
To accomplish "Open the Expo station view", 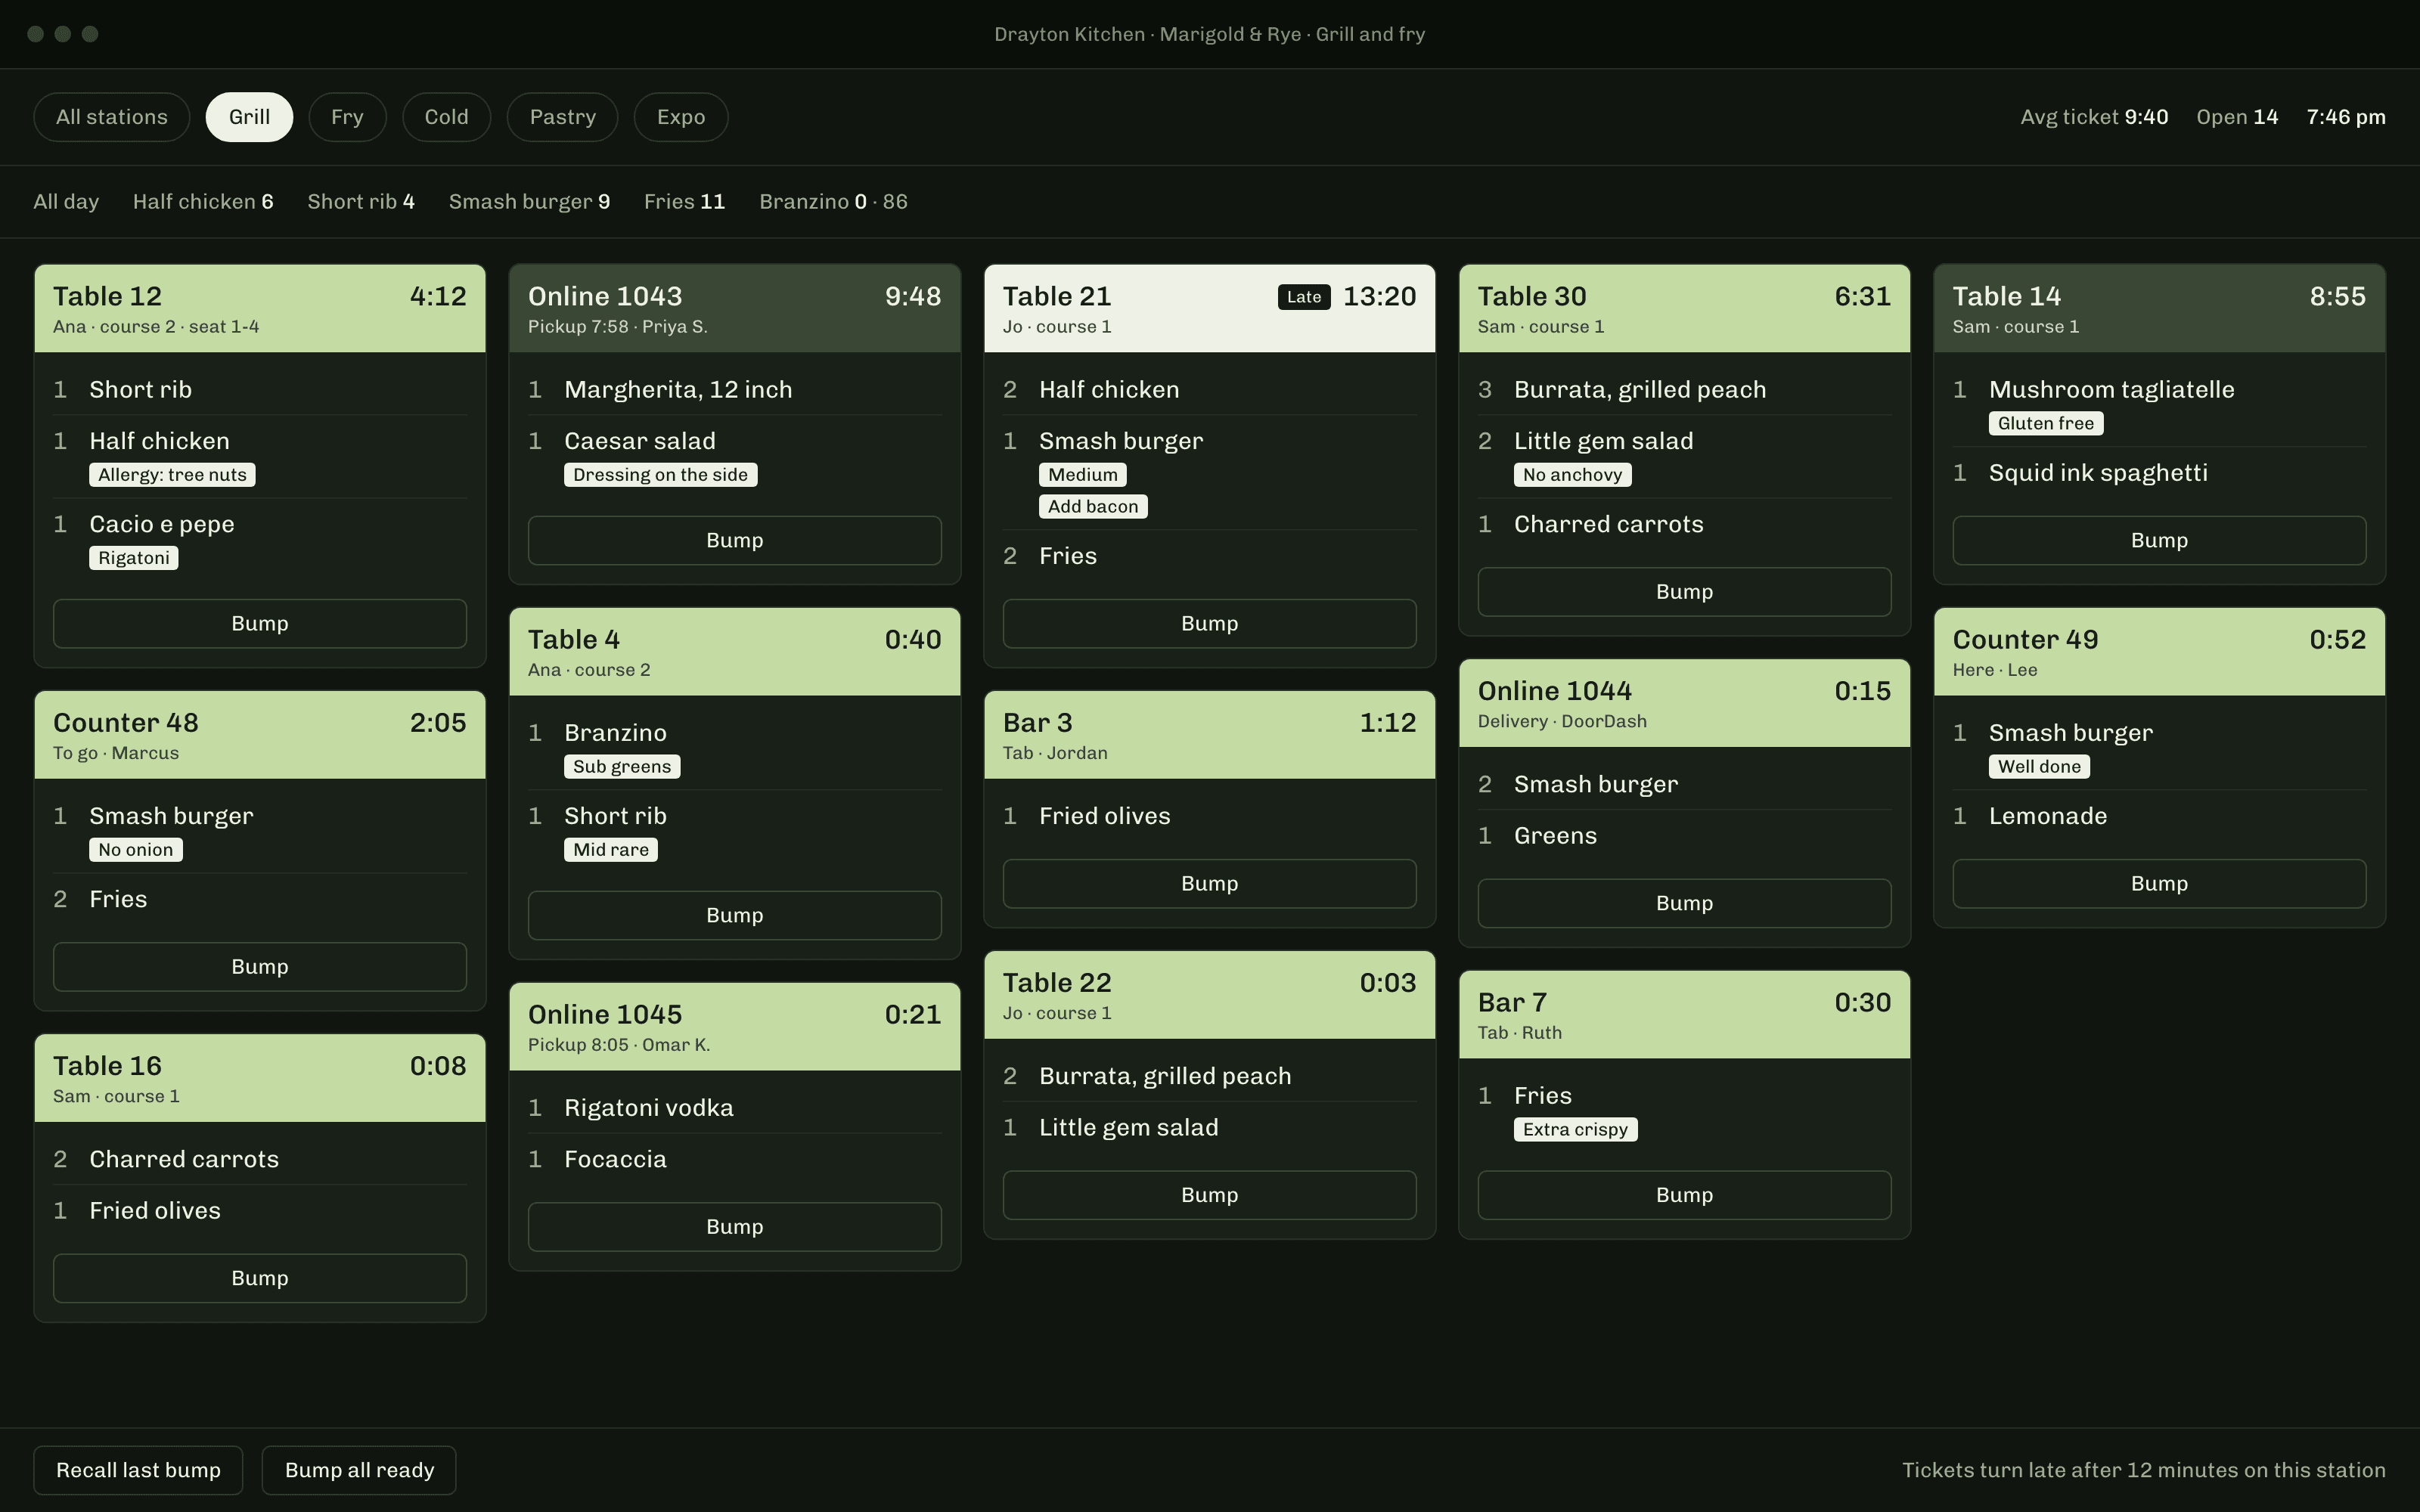I will 681,117.
